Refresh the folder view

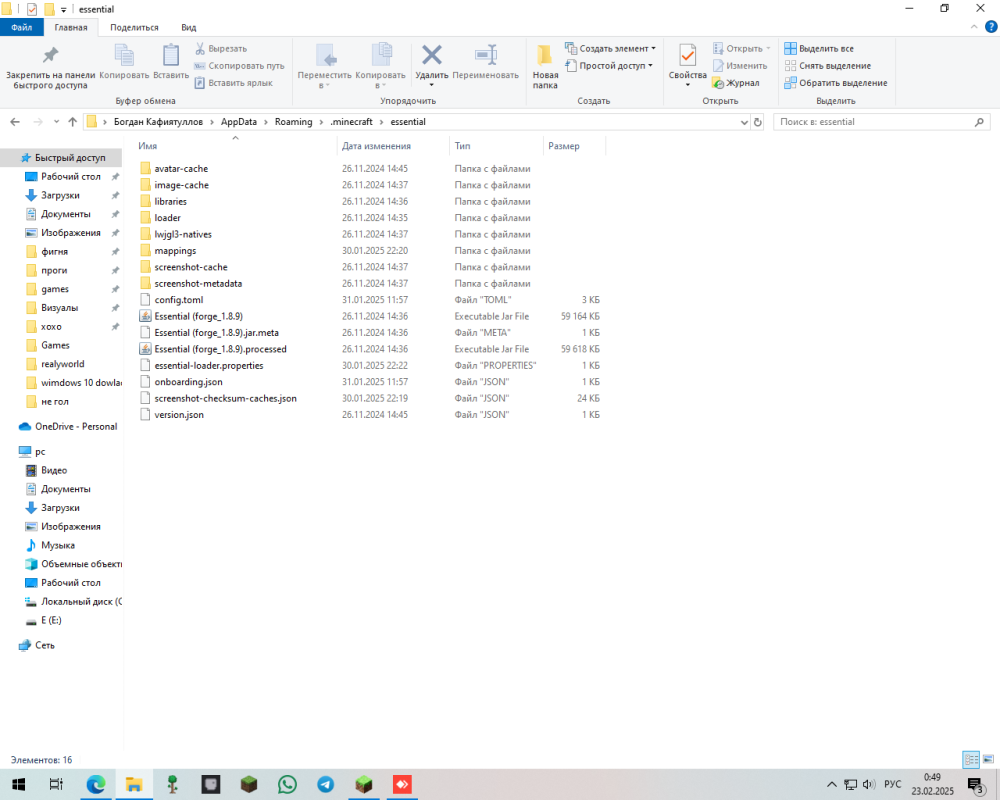pos(758,122)
